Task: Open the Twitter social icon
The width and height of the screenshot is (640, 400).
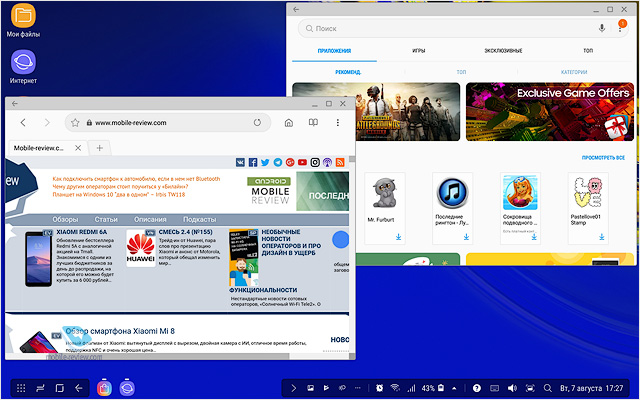Action: pyautogui.click(x=265, y=162)
